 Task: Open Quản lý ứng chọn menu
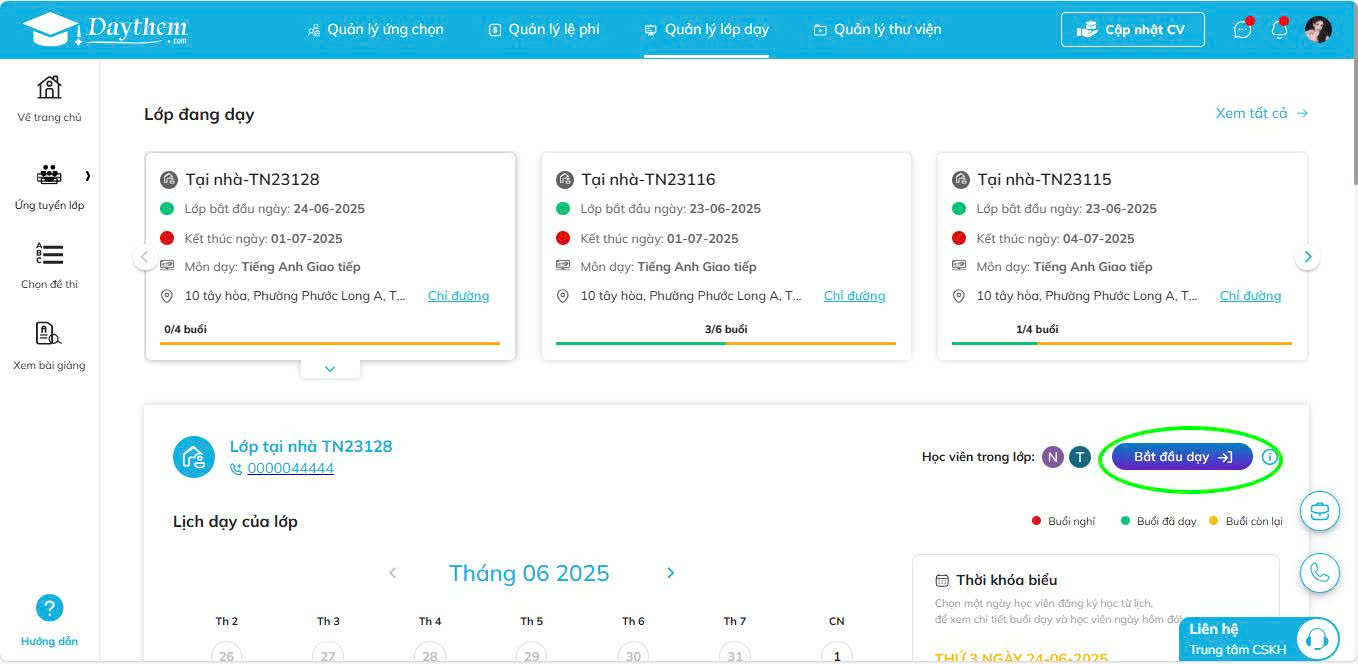pyautogui.click(x=375, y=29)
